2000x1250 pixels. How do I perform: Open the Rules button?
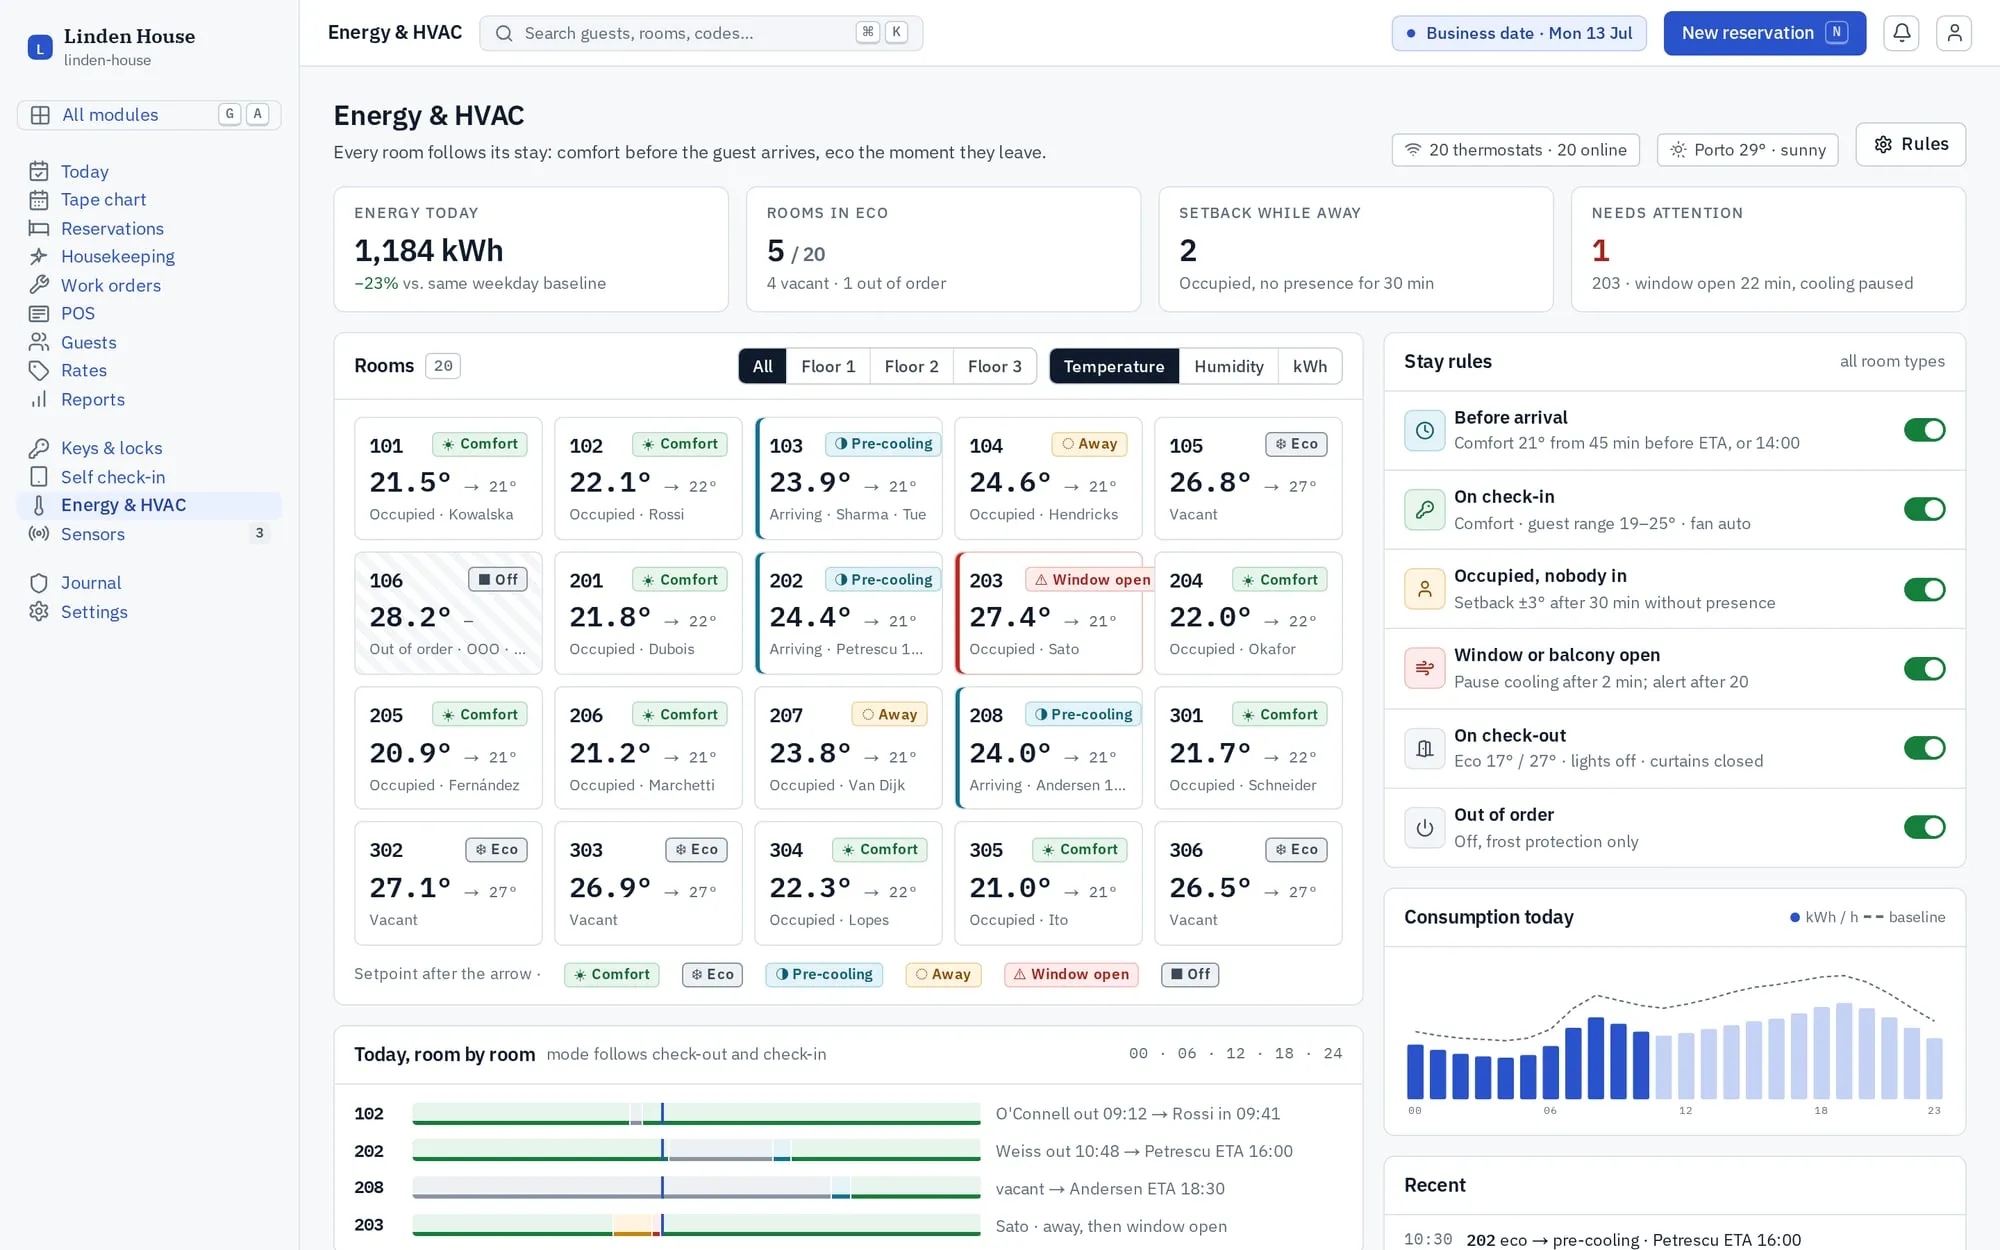tap(1910, 144)
